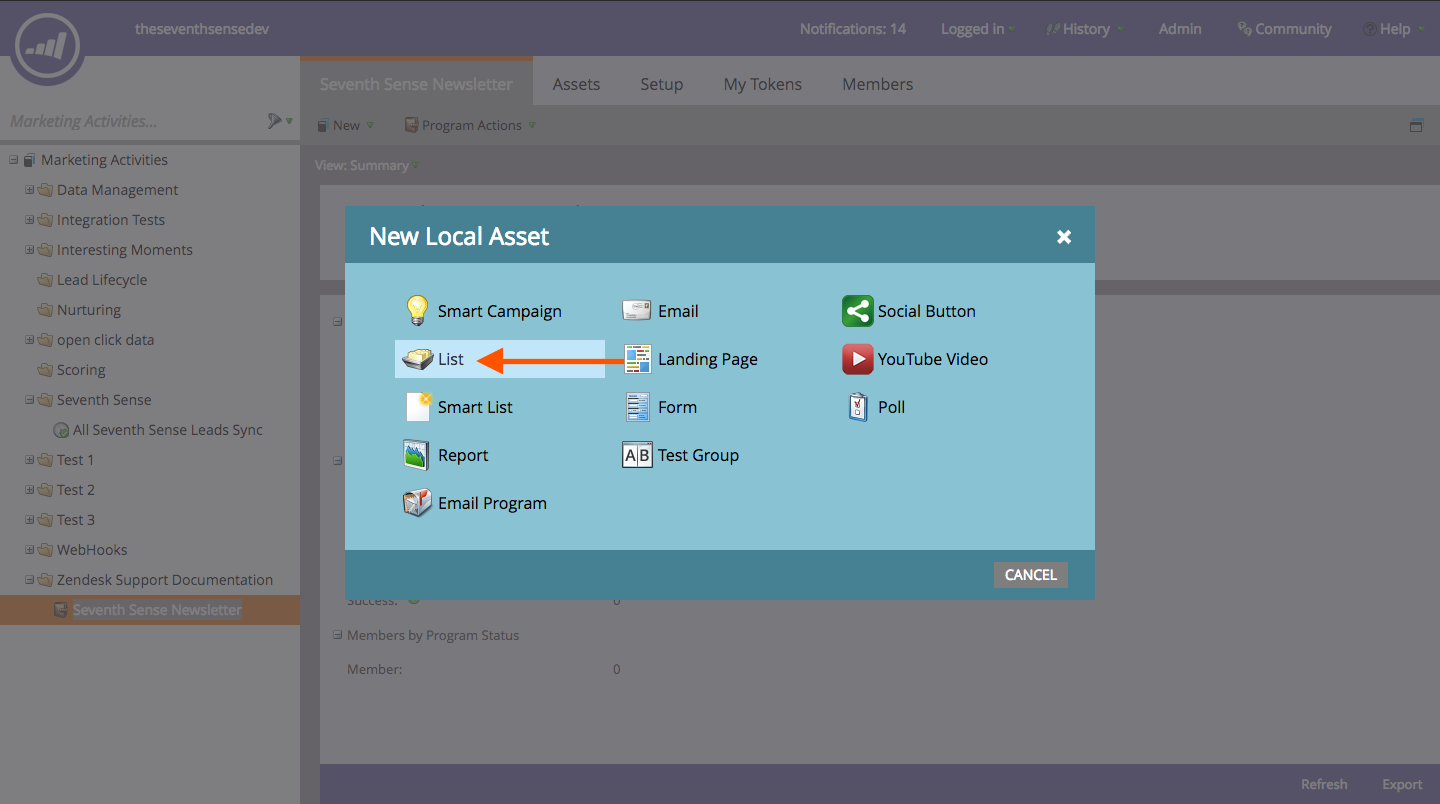Choose the List asset icon
Image resolution: width=1440 pixels, height=804 pixels.
point(417,359)
